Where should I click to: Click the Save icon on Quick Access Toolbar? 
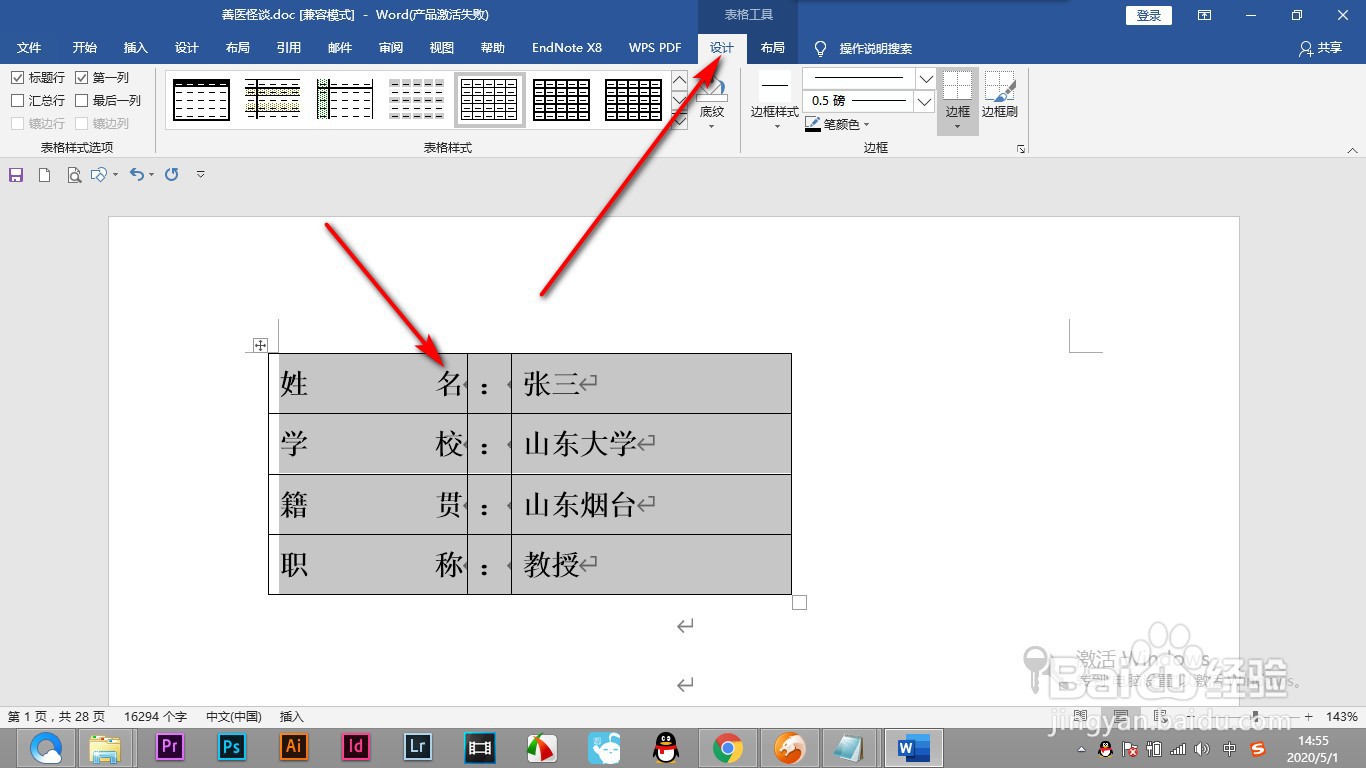[15, 174]
